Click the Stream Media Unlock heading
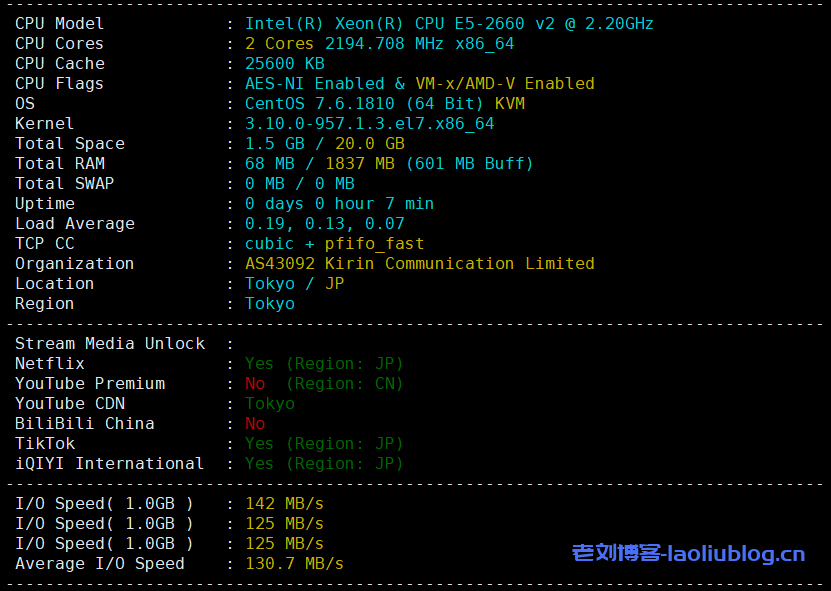Screen dimensions: 831x591 pyautogui.click(x=110, y=343)
